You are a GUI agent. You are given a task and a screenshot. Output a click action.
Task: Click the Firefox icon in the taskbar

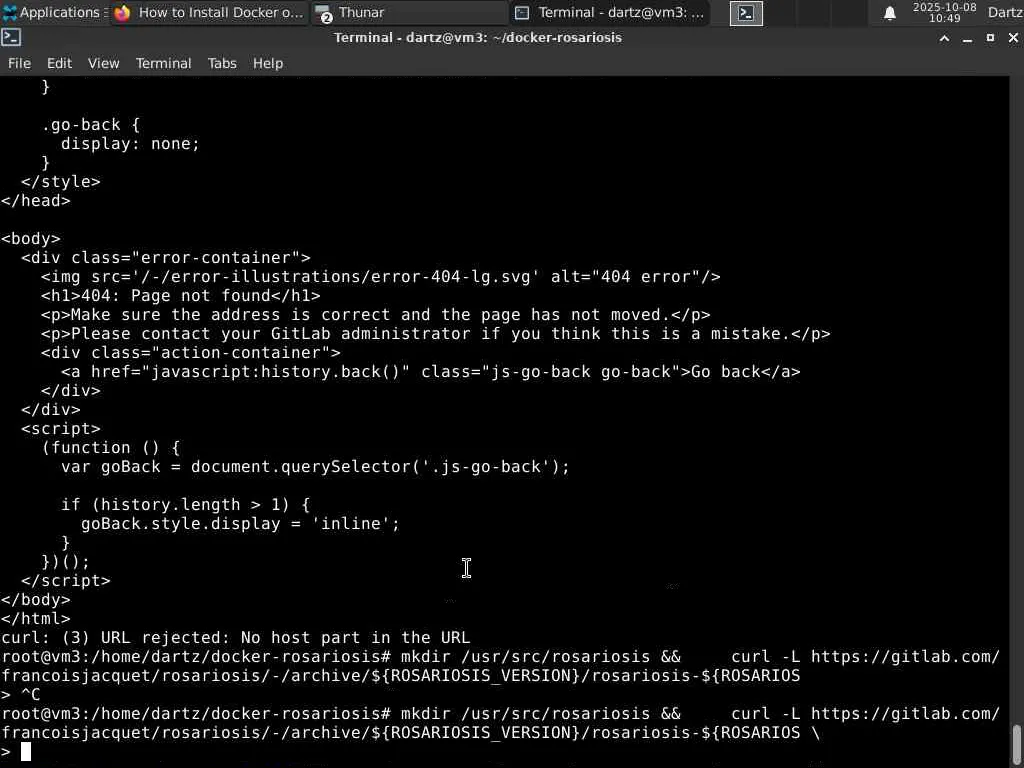point(122,13)
